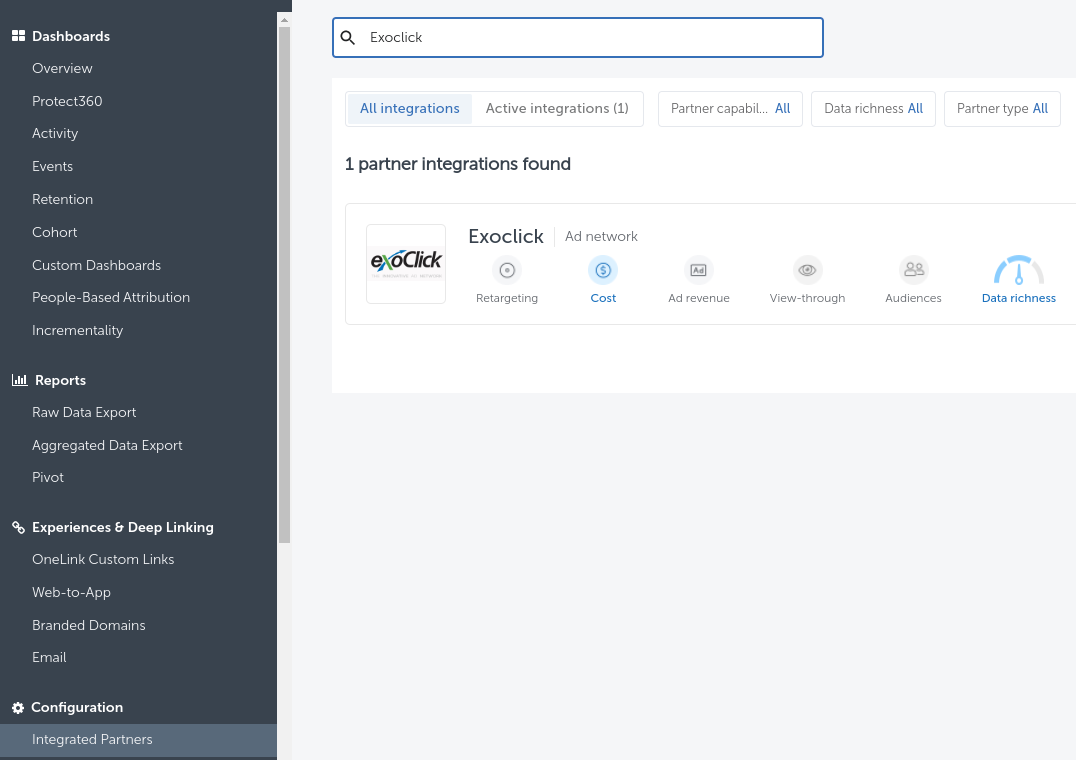The width and height of the screenshot is (1076, 760).
Task: Open the Exoclick partner name link
Action: point(506,237)
